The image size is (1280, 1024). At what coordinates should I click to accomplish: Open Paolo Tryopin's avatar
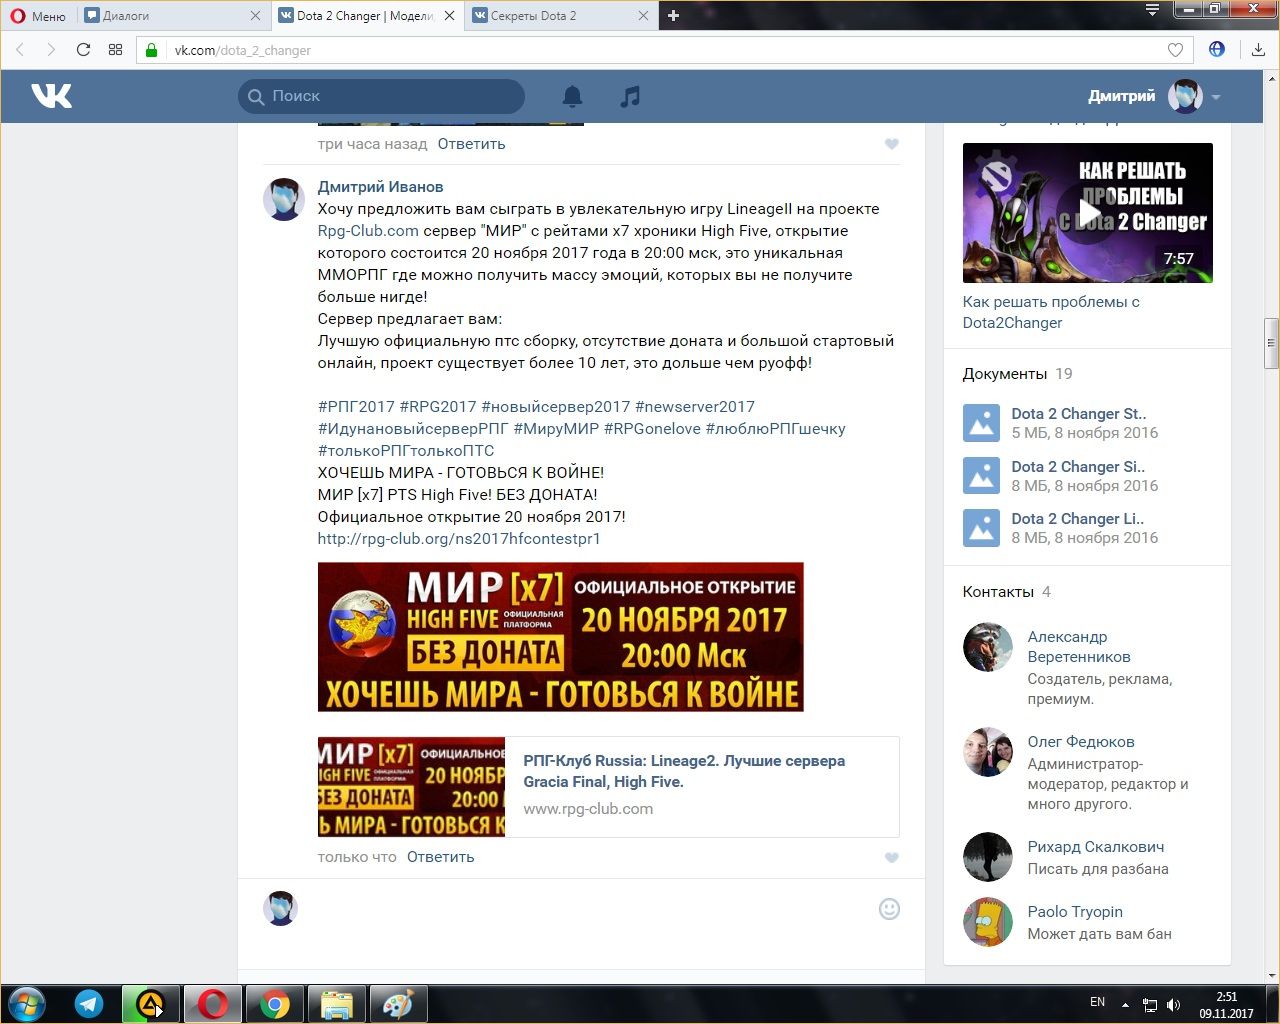coord(988,922)
